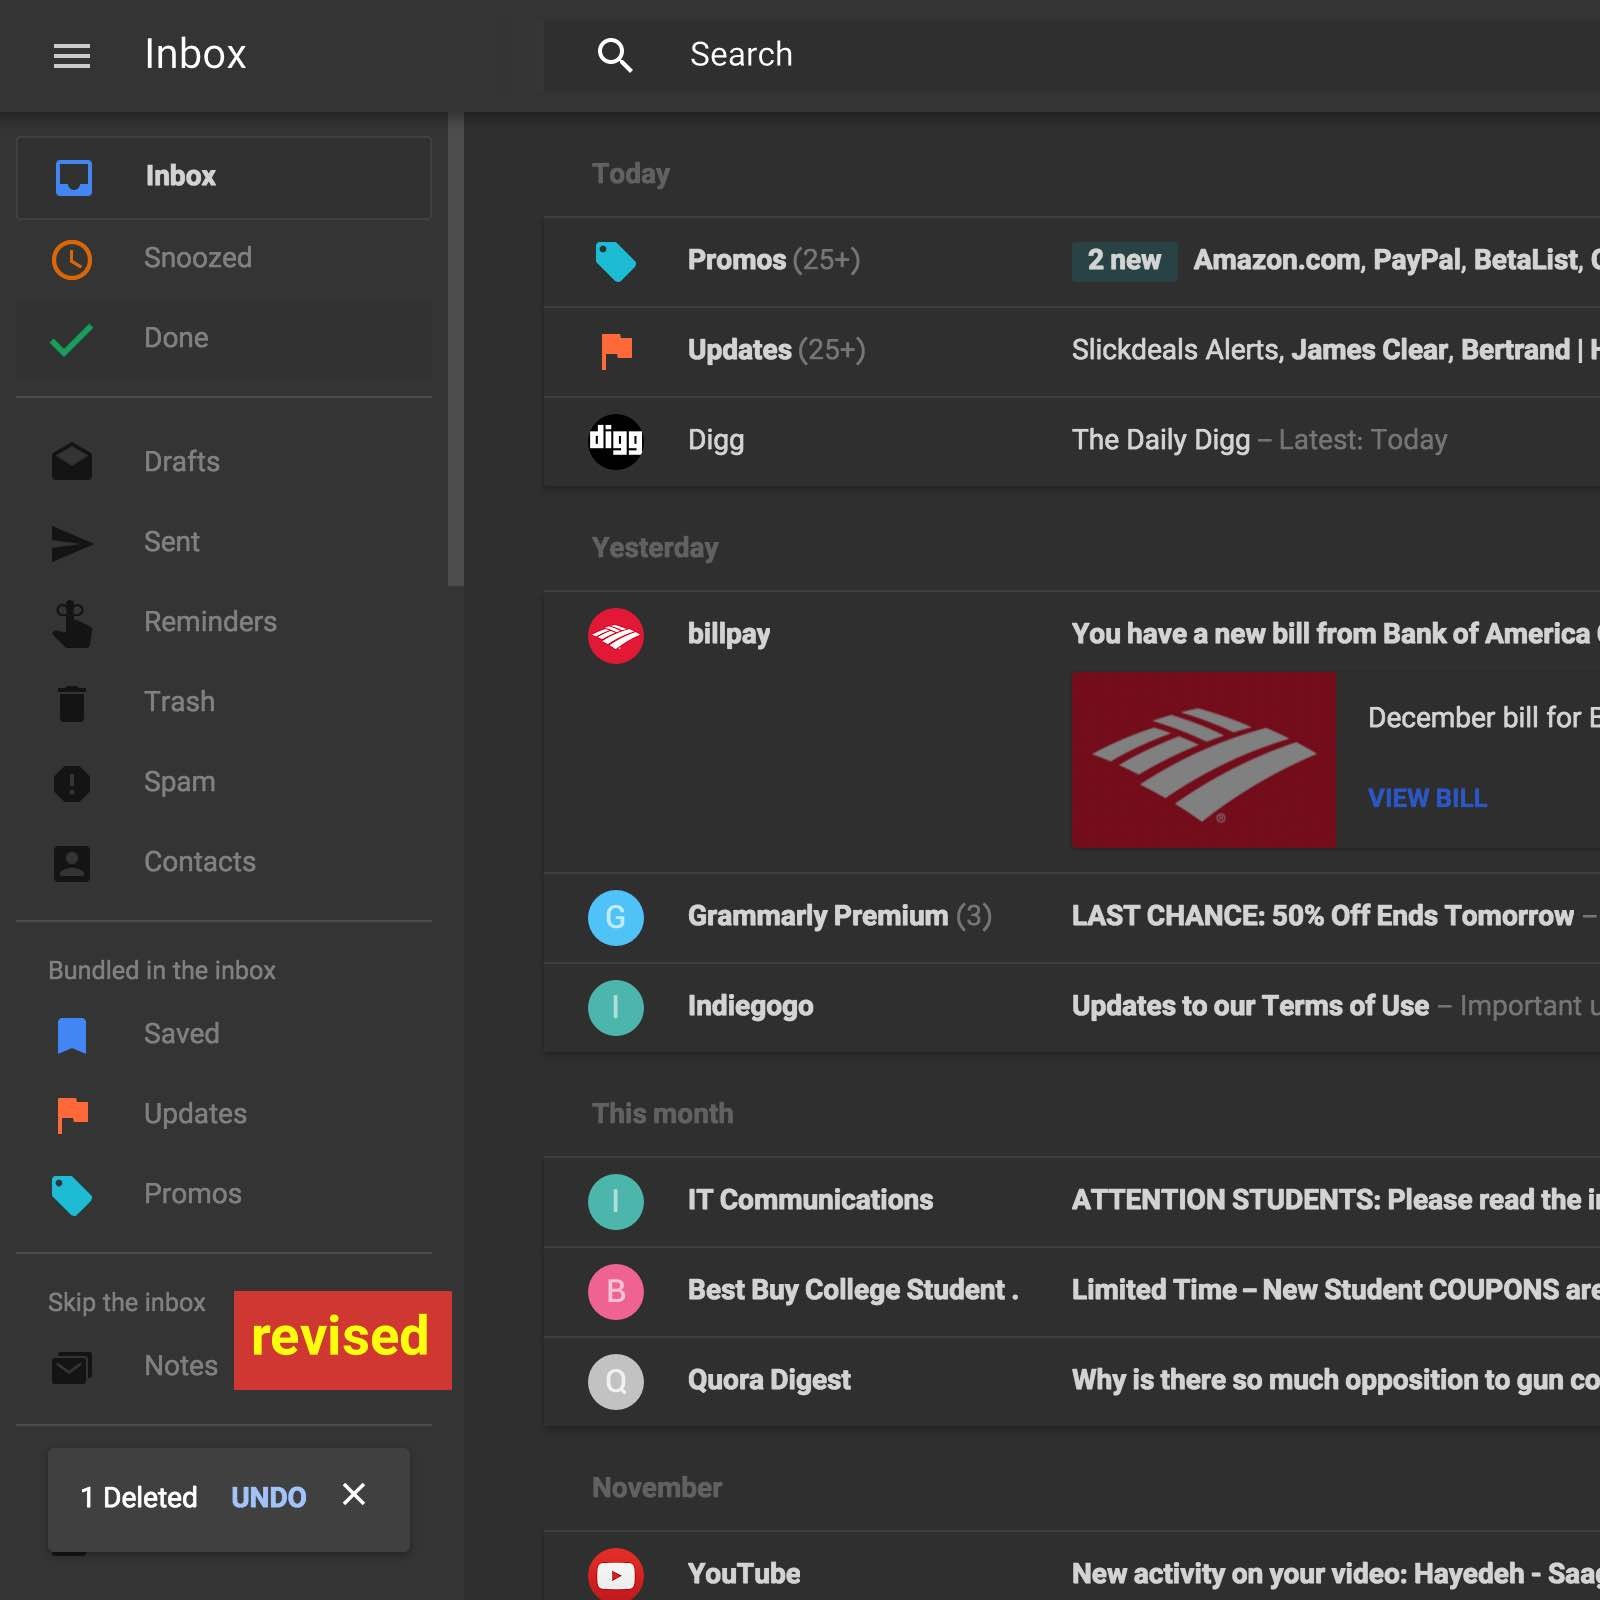Click the Bank of America logo thumbnail

click(1204, 760)
